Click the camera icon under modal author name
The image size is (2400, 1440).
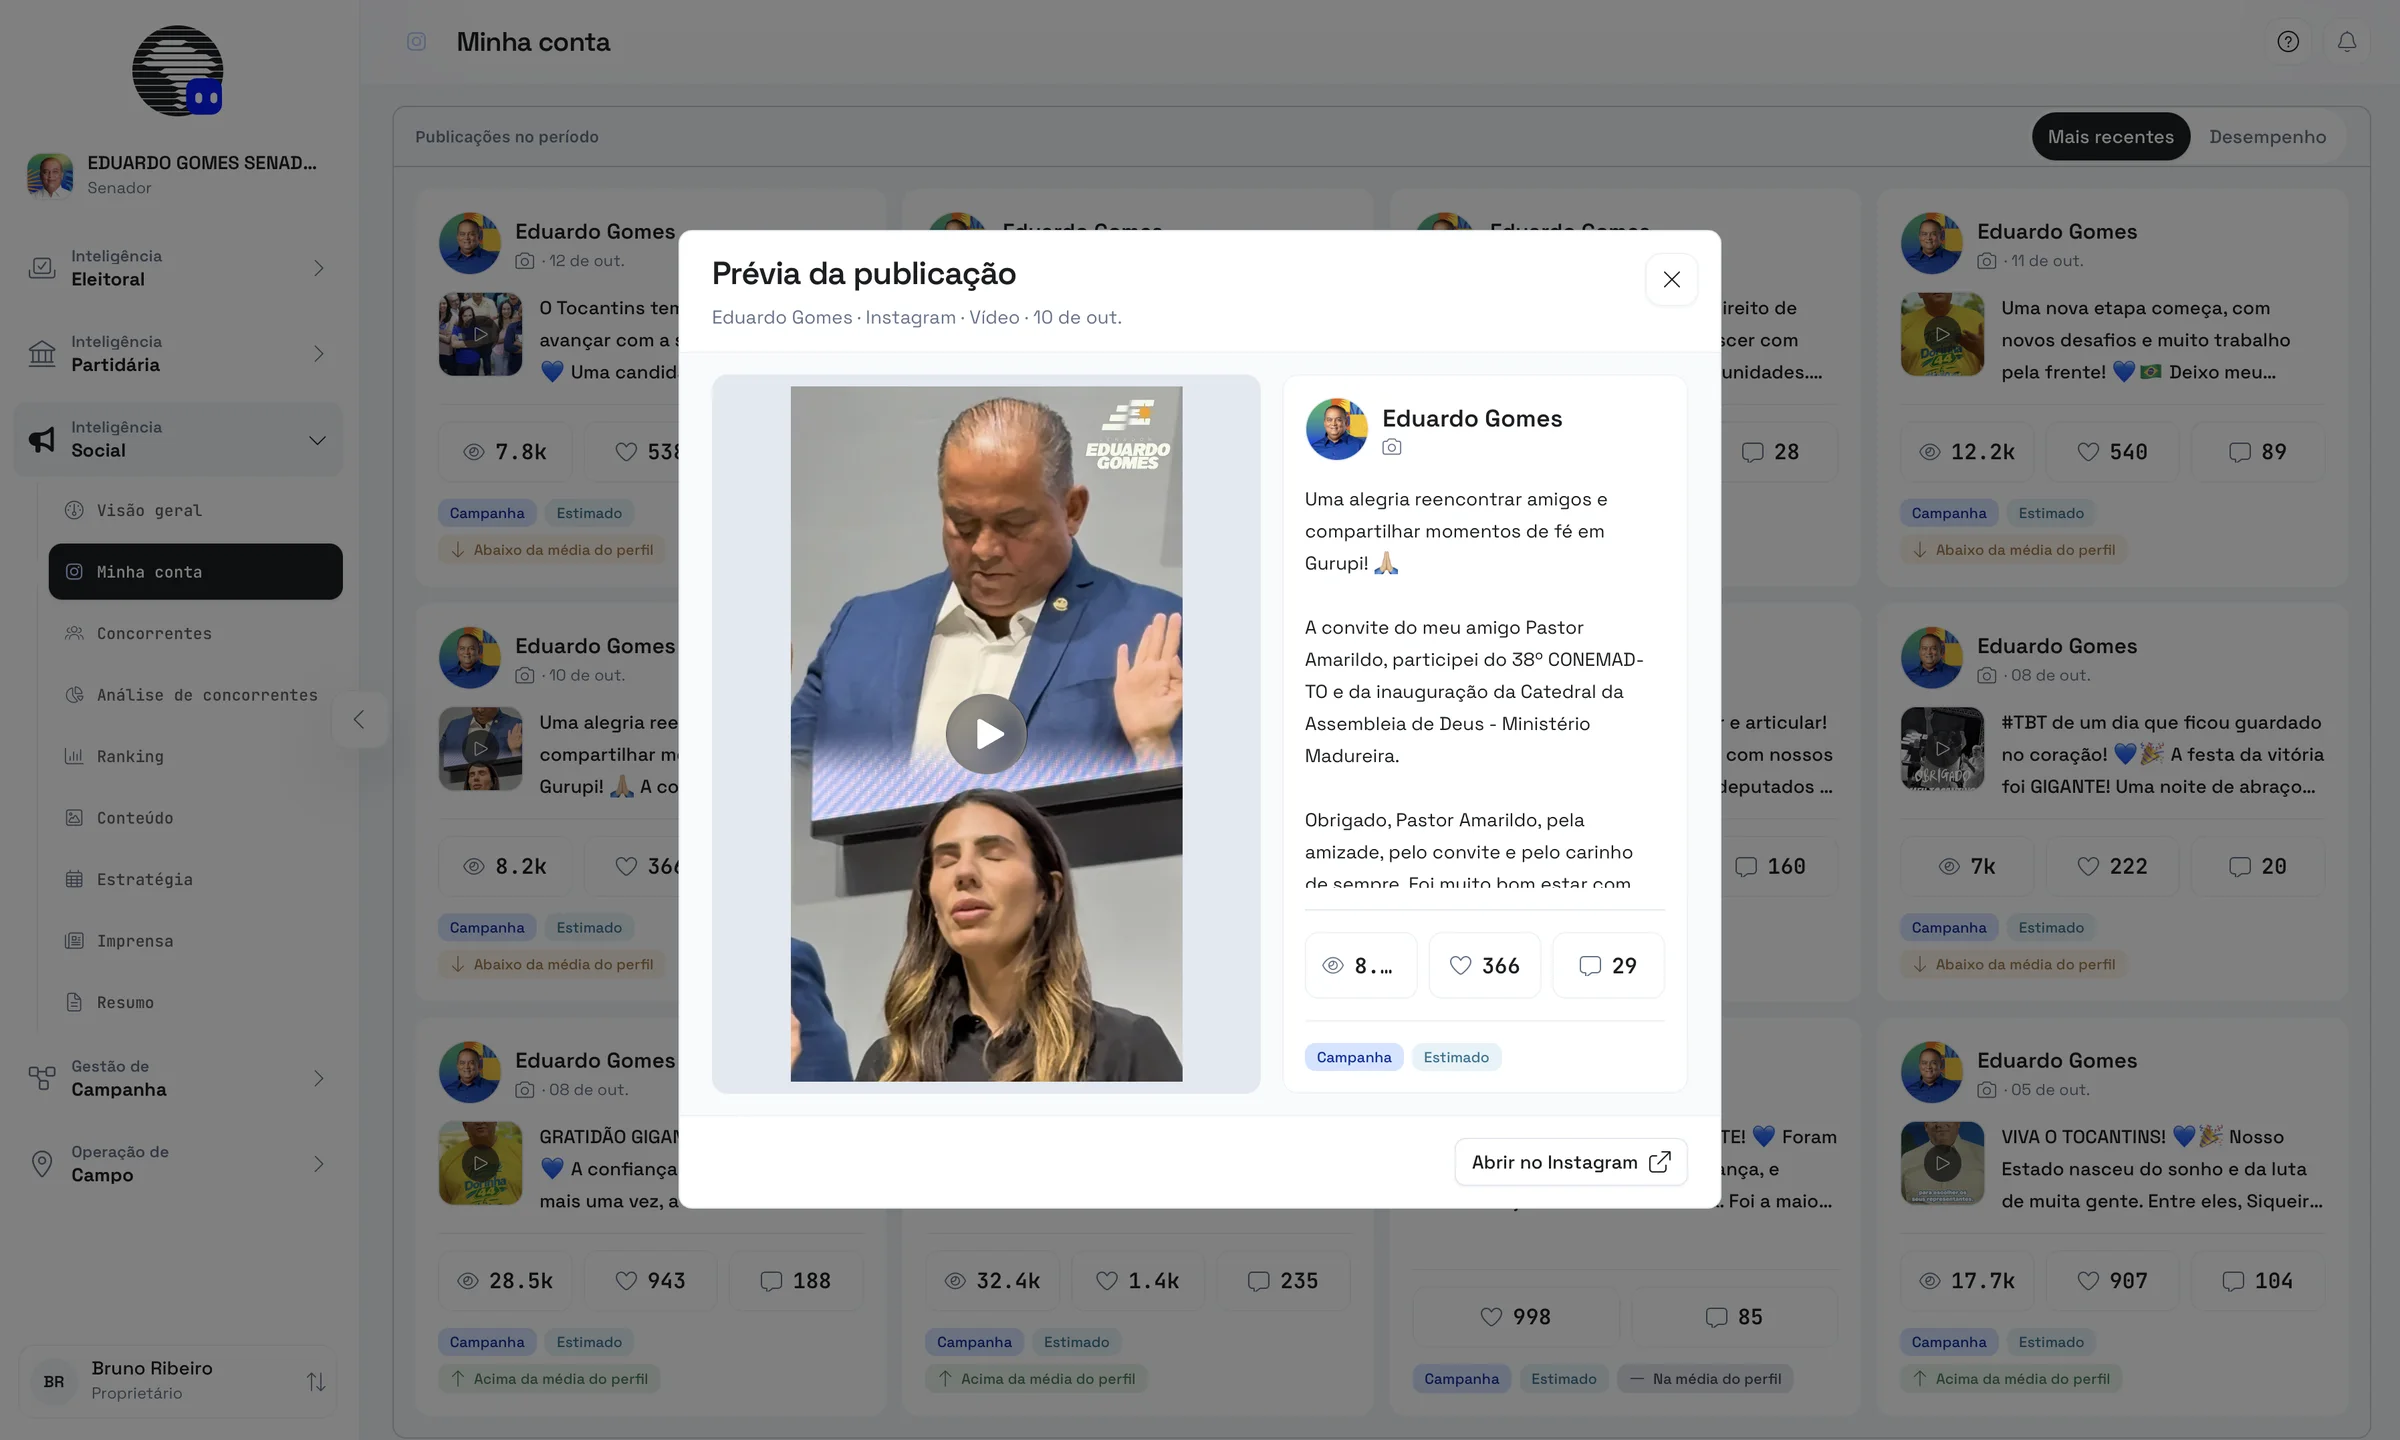(1391, 448)
